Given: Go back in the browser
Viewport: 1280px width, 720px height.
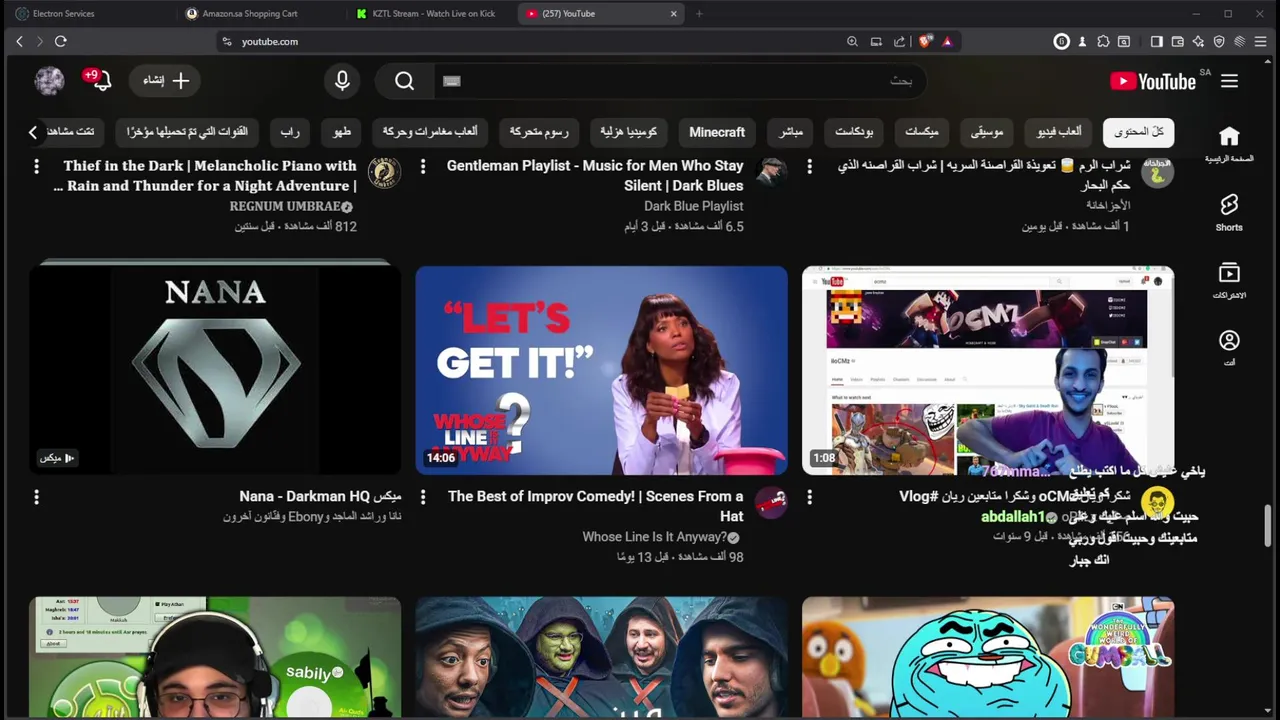Looking at the screenshot, I should (x=19, y=41).
